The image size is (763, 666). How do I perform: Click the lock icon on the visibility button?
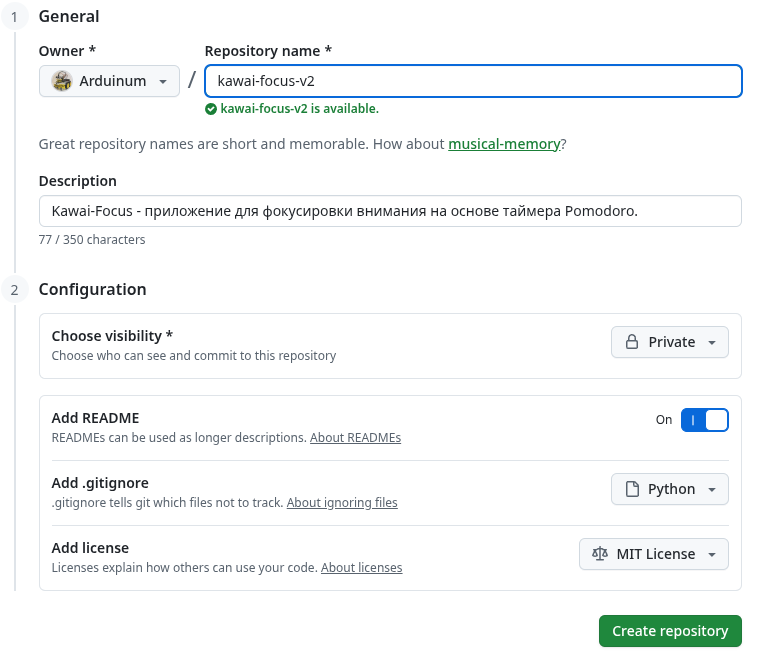(x=632, y=342)
